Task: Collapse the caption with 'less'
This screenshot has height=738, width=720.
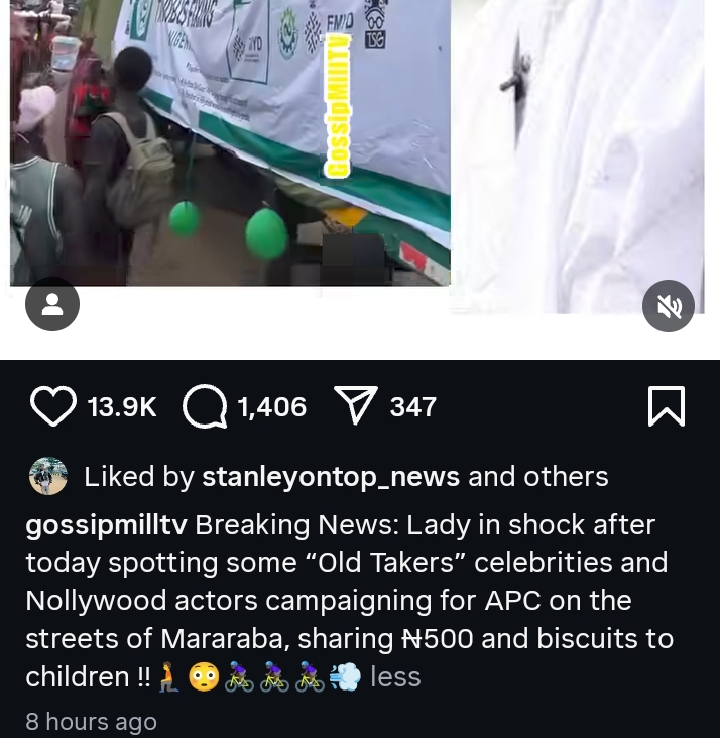Action: pos(395,677)
